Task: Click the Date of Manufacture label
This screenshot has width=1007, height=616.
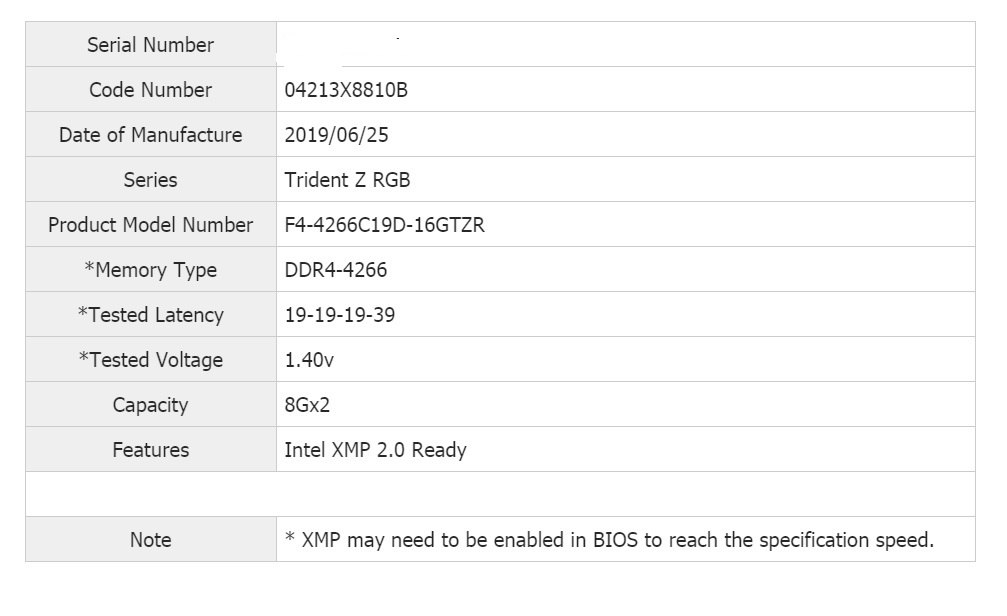Action: (x=150, y=135)
